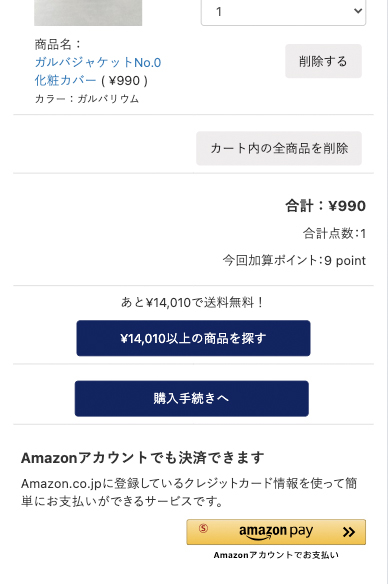
Task: Click the 合計:¥990 total text
Action: 325,206
